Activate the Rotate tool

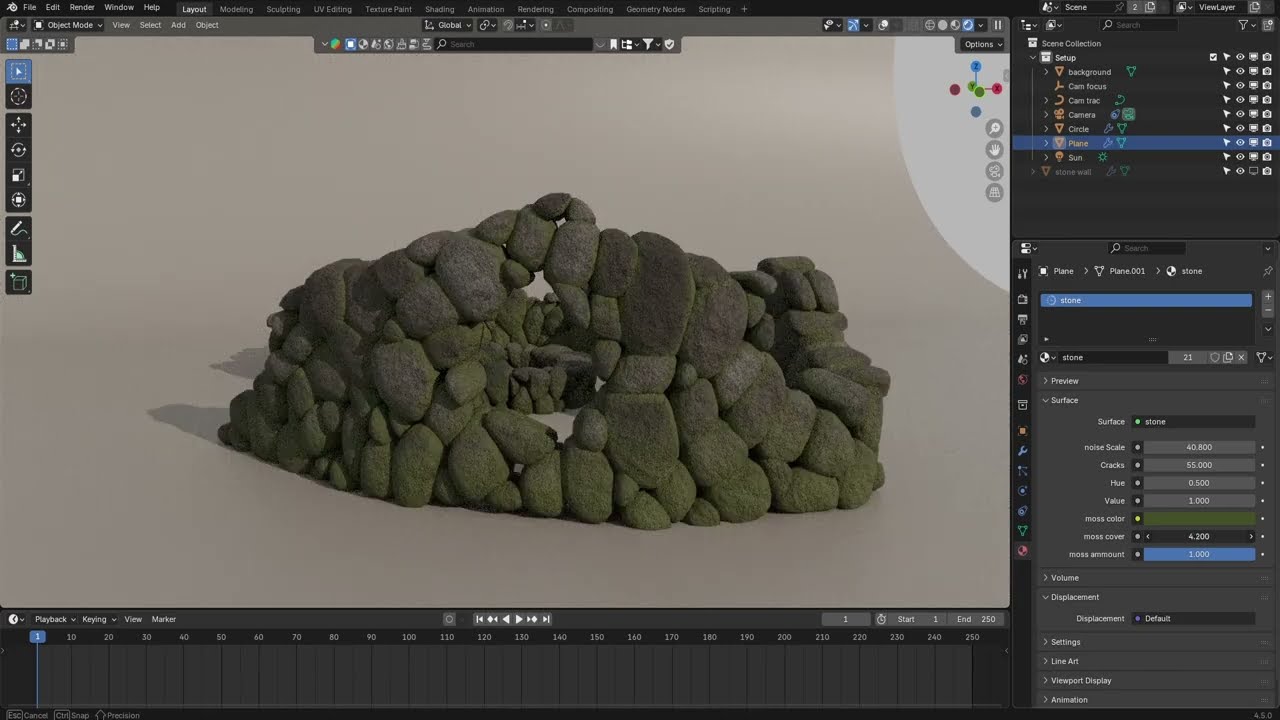click(x=18, y=149)
